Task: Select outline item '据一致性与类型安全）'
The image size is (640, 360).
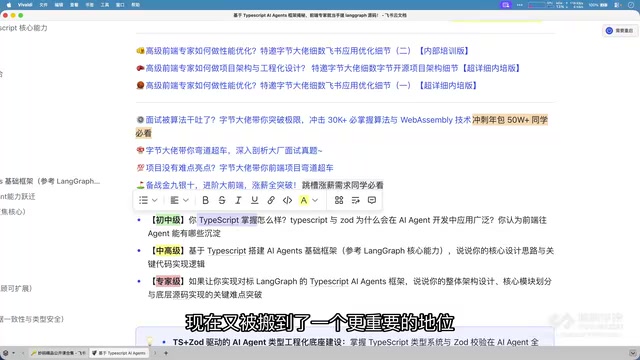Action: [32, 319]
